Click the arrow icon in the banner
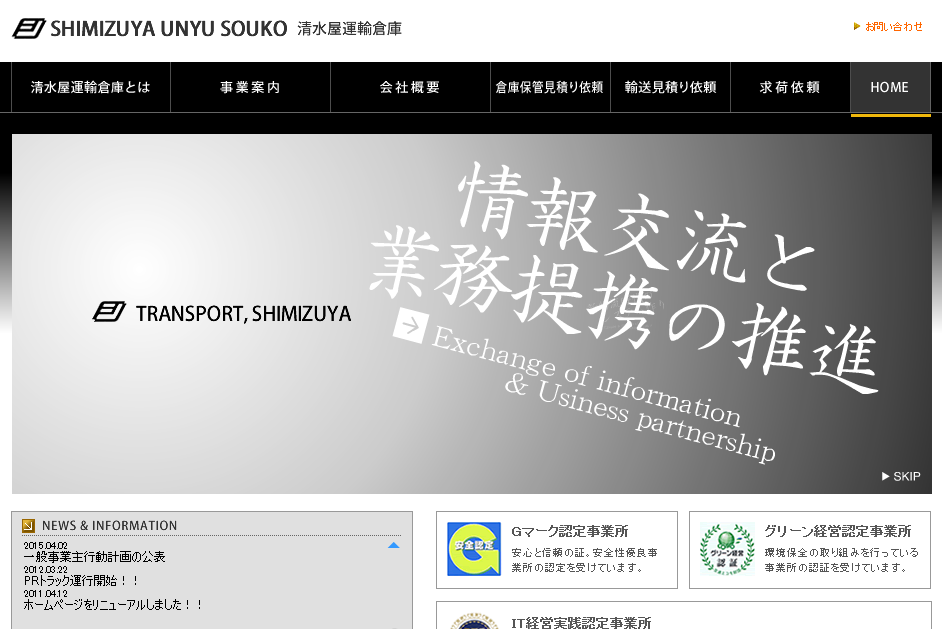This screenshot has height=629, width=942. (410, 325)
